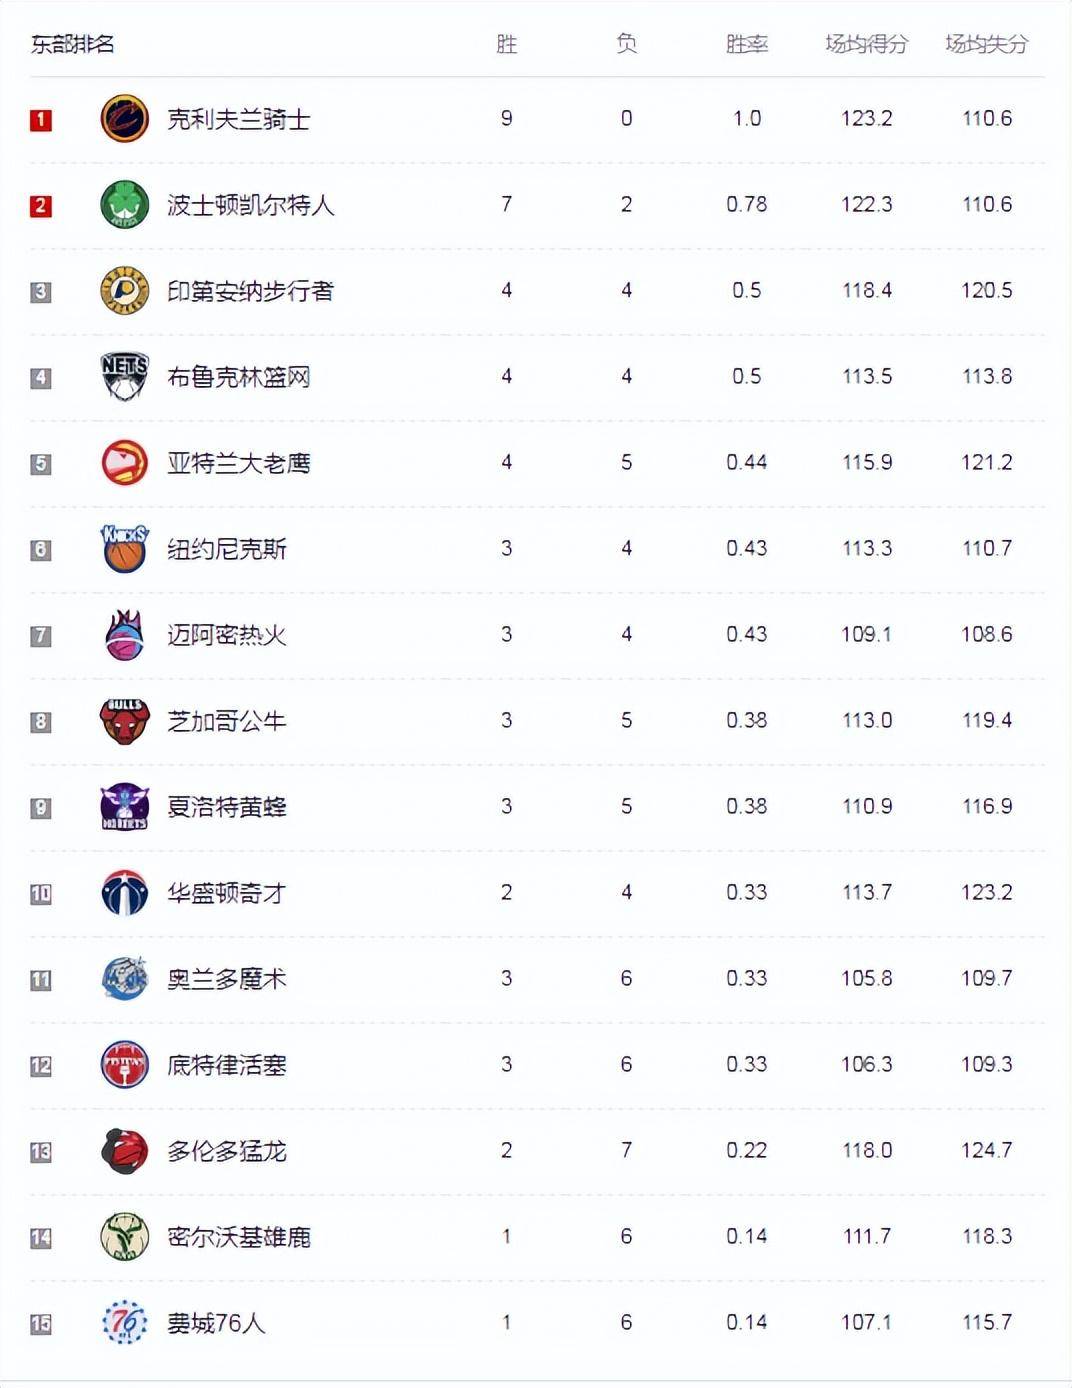The image size is (1072, 1388).
Task: Click the Toronto Raptors team logo
Action: click(x=125, y=1151)
